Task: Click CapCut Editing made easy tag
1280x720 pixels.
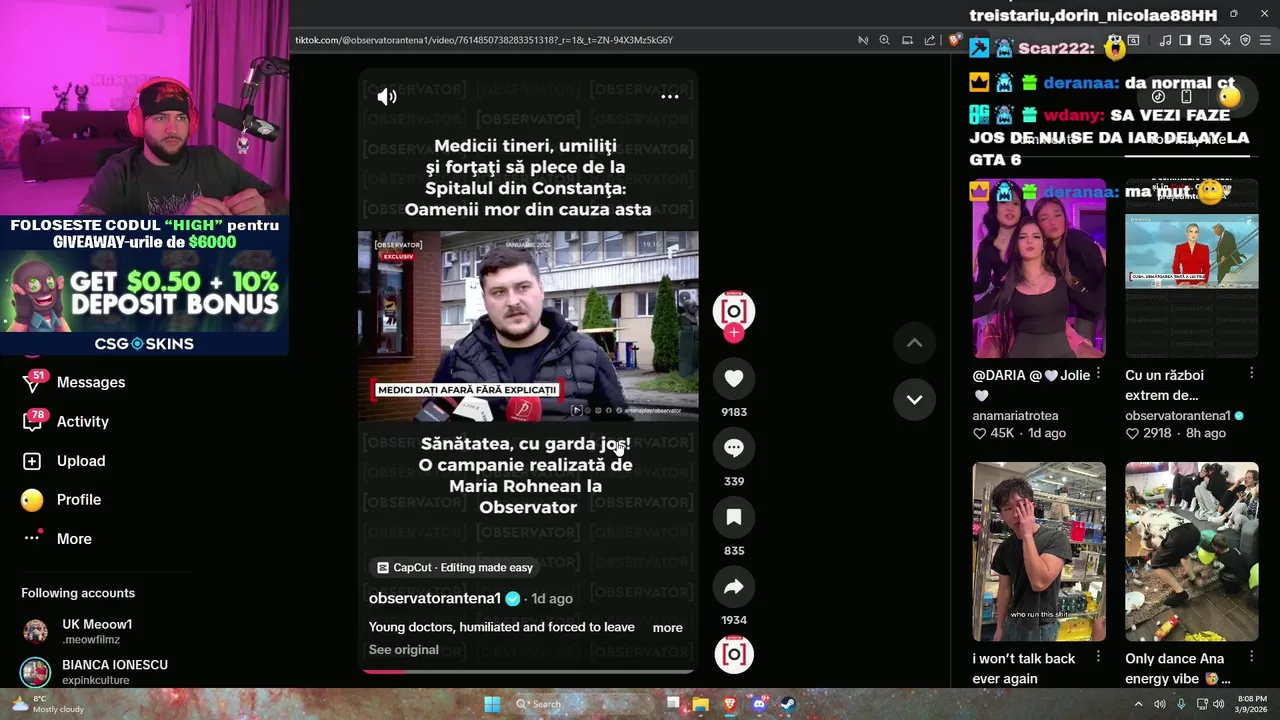Action: 454,567
